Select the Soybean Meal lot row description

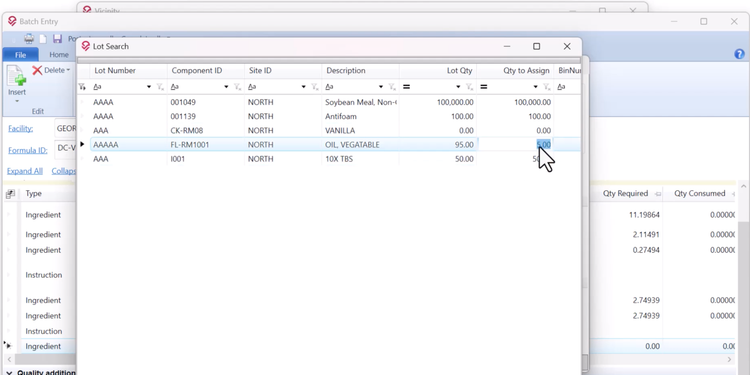point(361,102)
